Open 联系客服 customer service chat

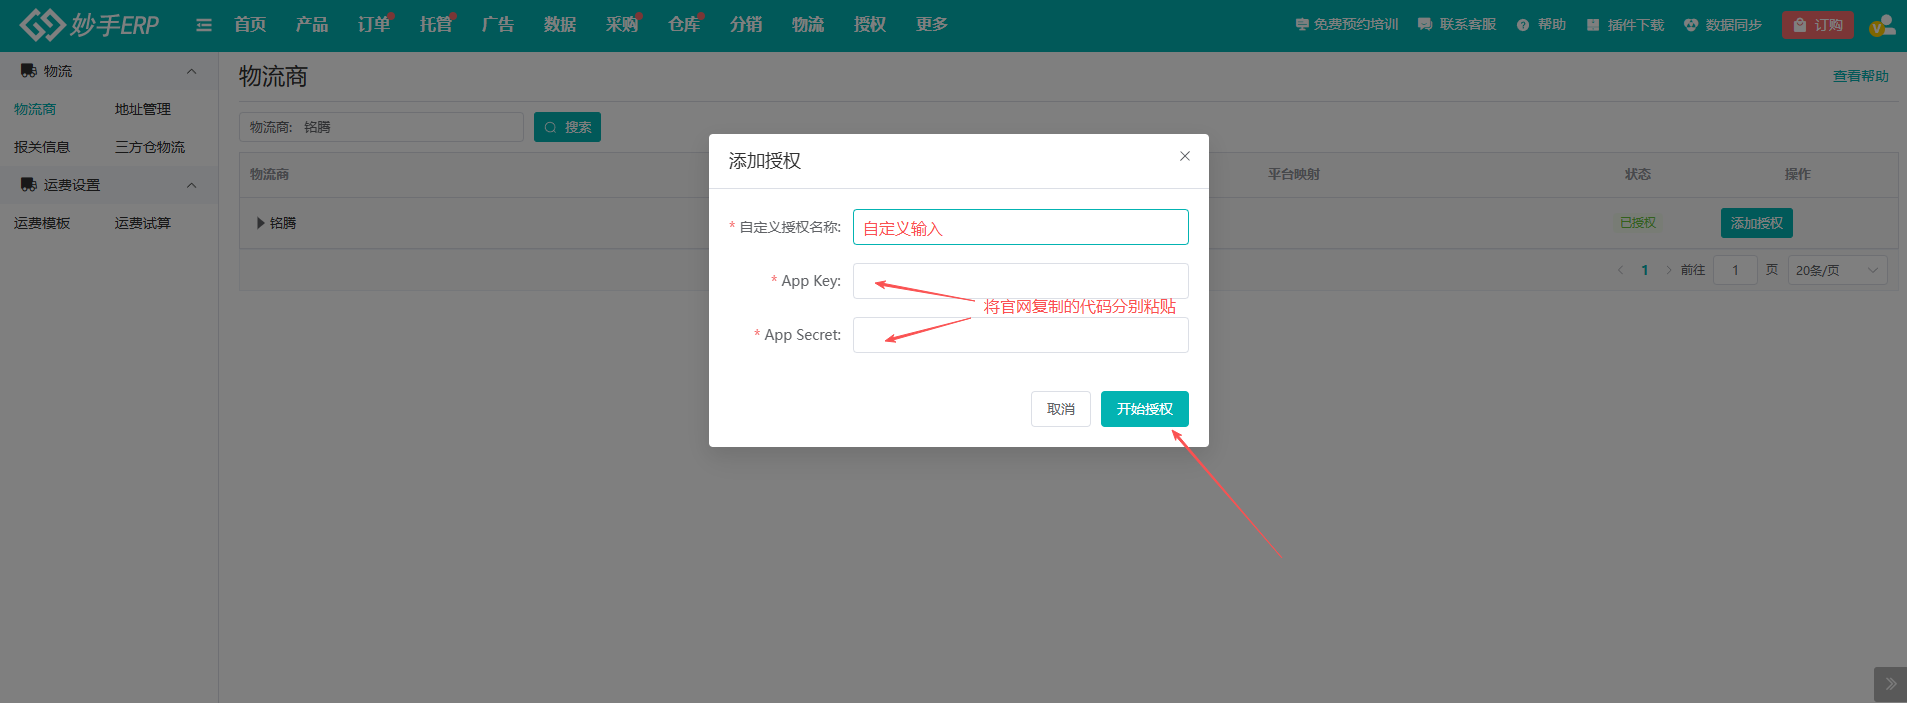[1425, 25]
